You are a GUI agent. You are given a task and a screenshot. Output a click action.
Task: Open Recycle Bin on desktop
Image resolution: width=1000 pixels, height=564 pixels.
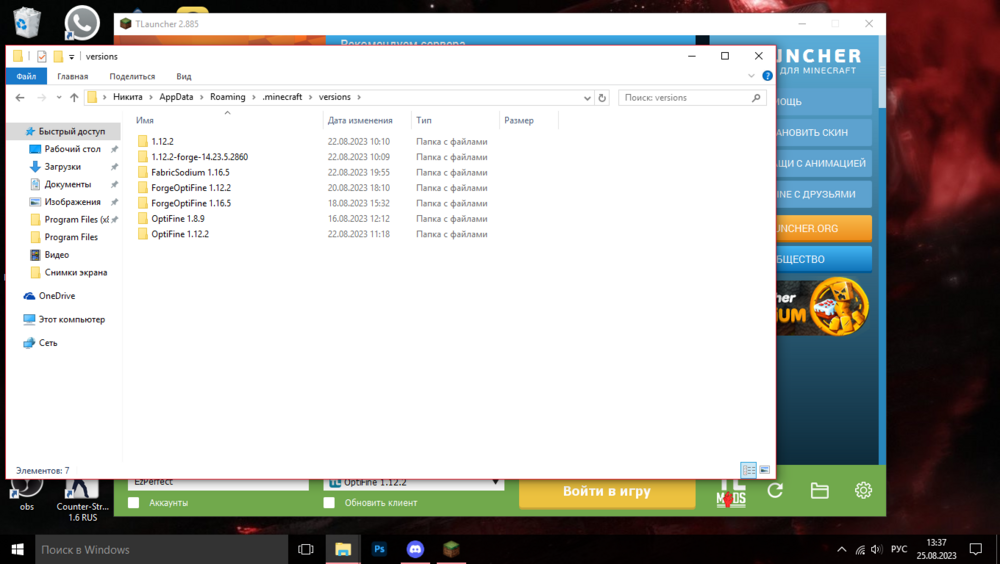click(x=26, y=22)
